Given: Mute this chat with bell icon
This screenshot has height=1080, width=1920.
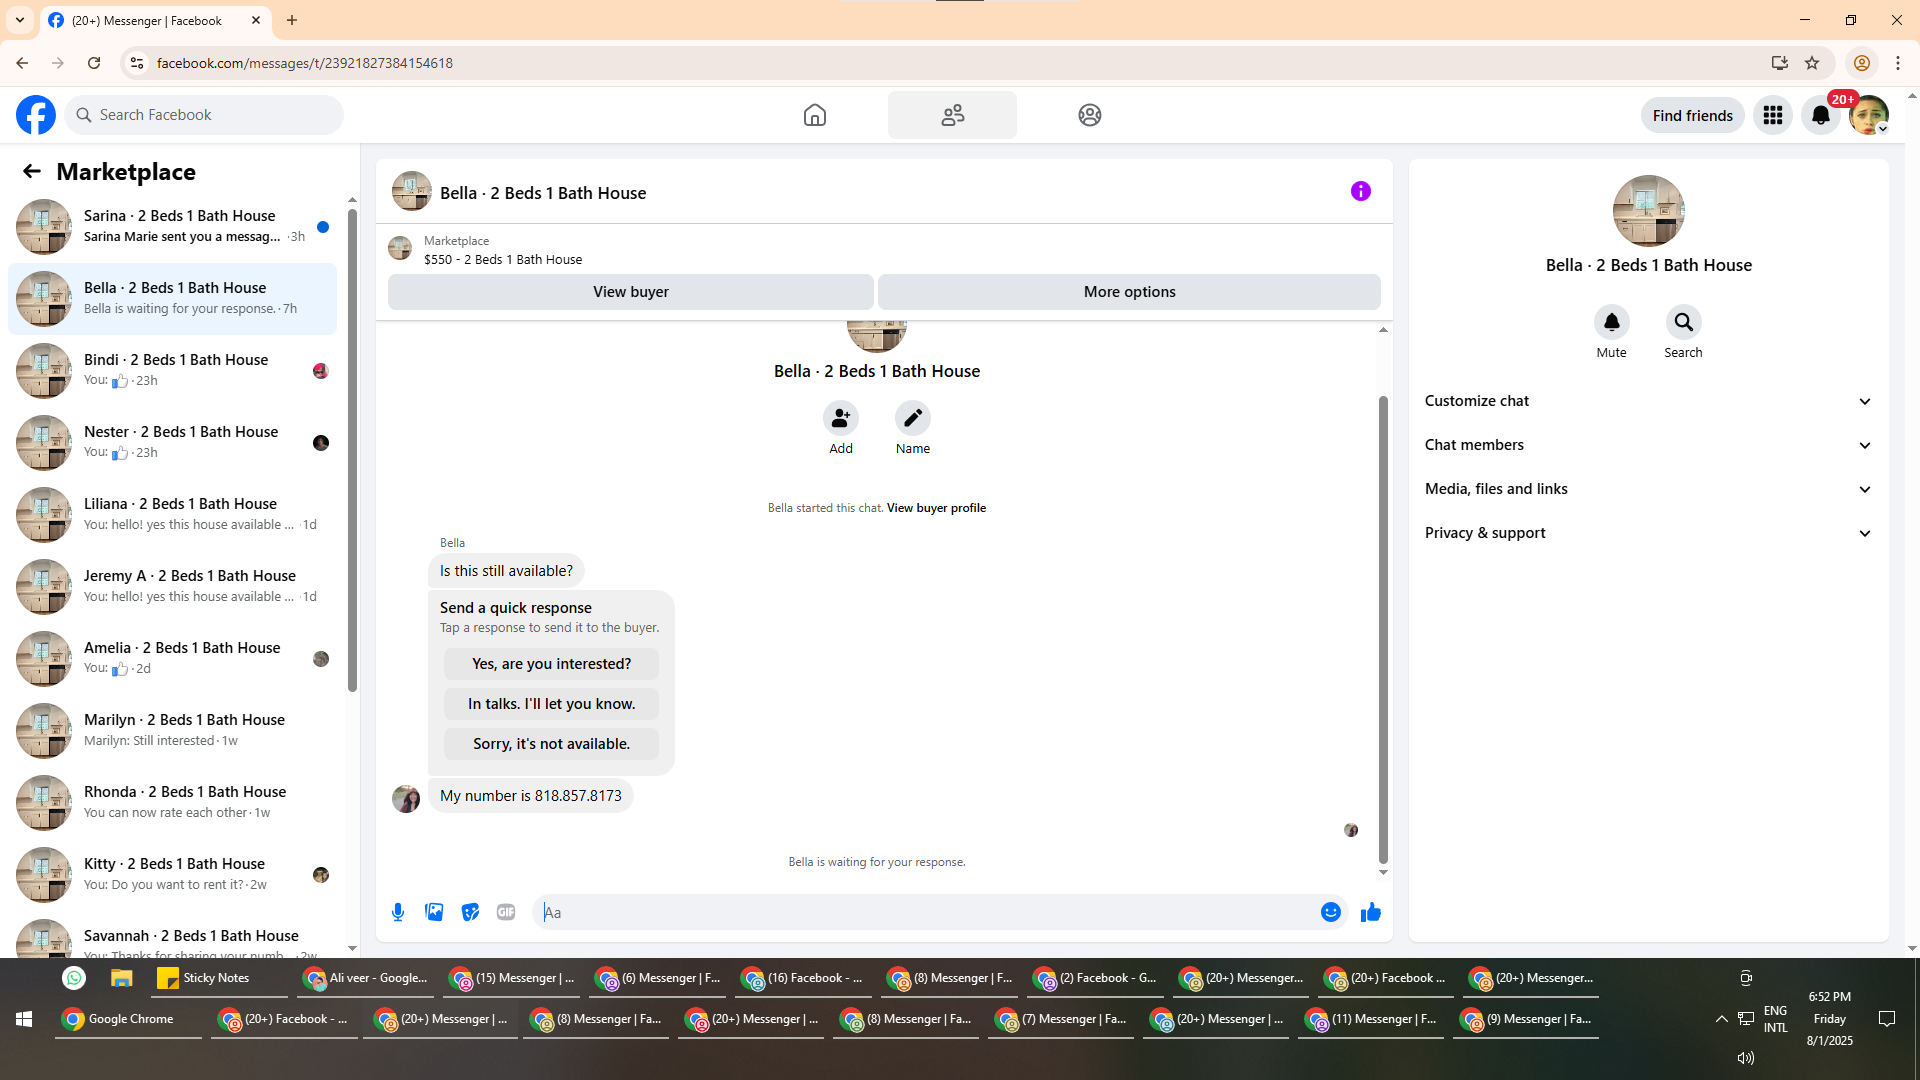Looking at the screenshot, I should (x=1611, y=322).
